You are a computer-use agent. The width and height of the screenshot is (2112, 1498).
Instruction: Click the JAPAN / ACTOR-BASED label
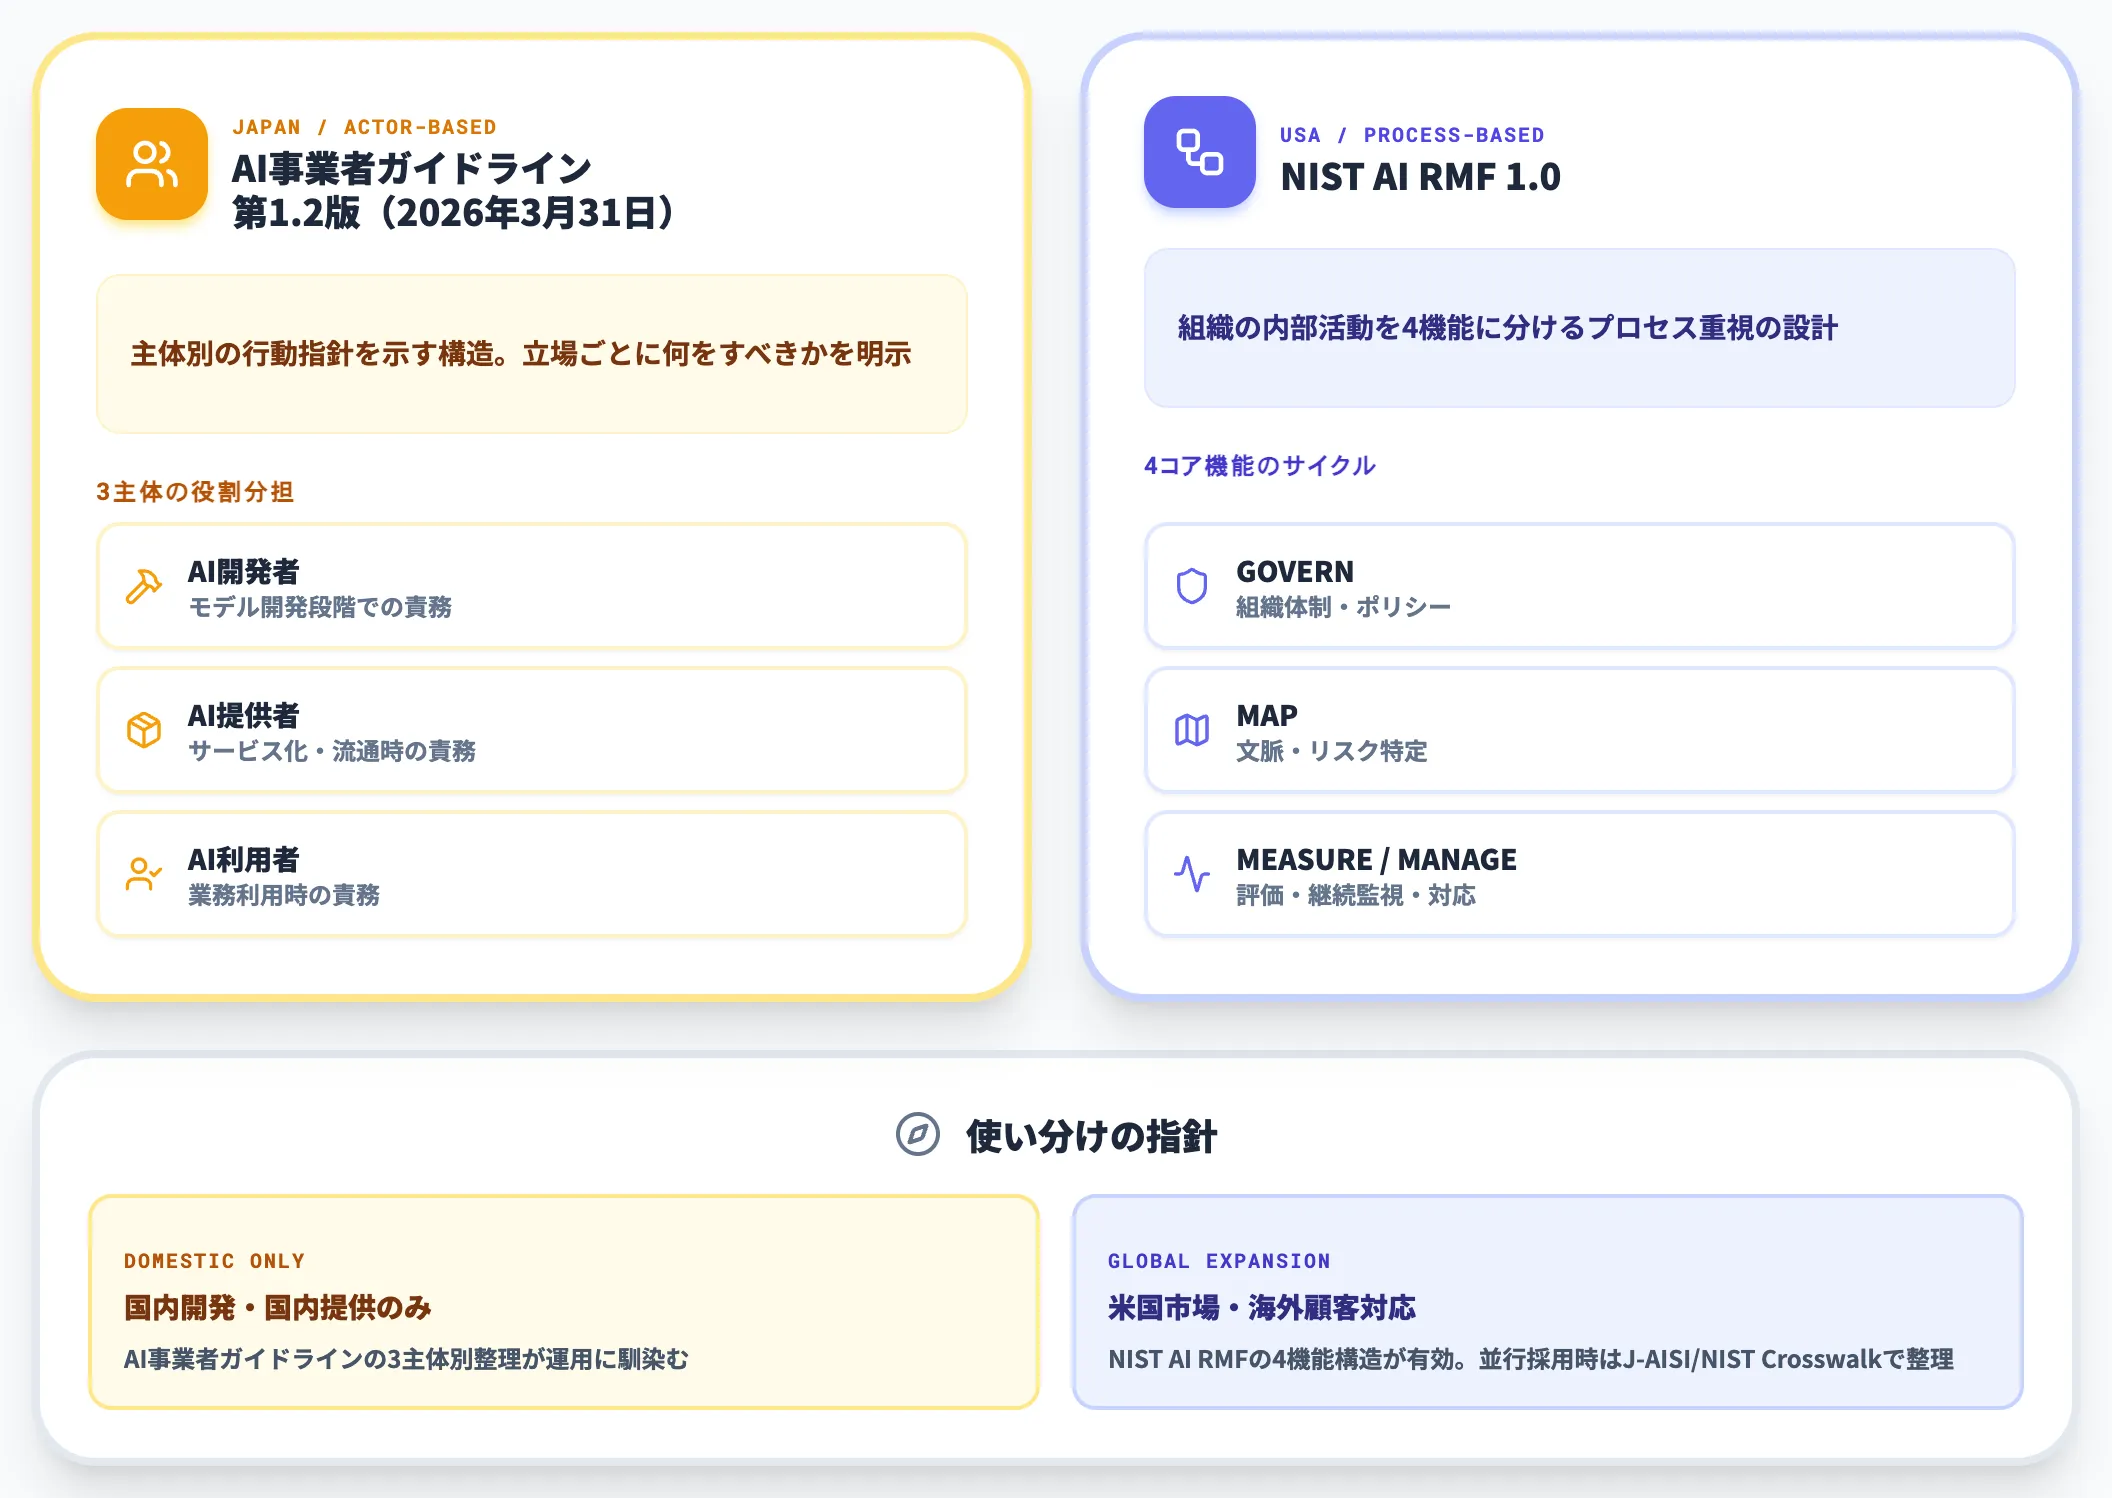(364, 127)
